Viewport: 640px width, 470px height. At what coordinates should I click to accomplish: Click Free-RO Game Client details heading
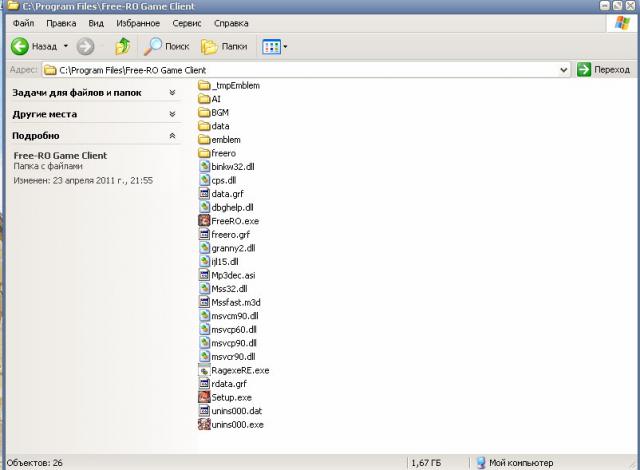click(x=60, y=155)
